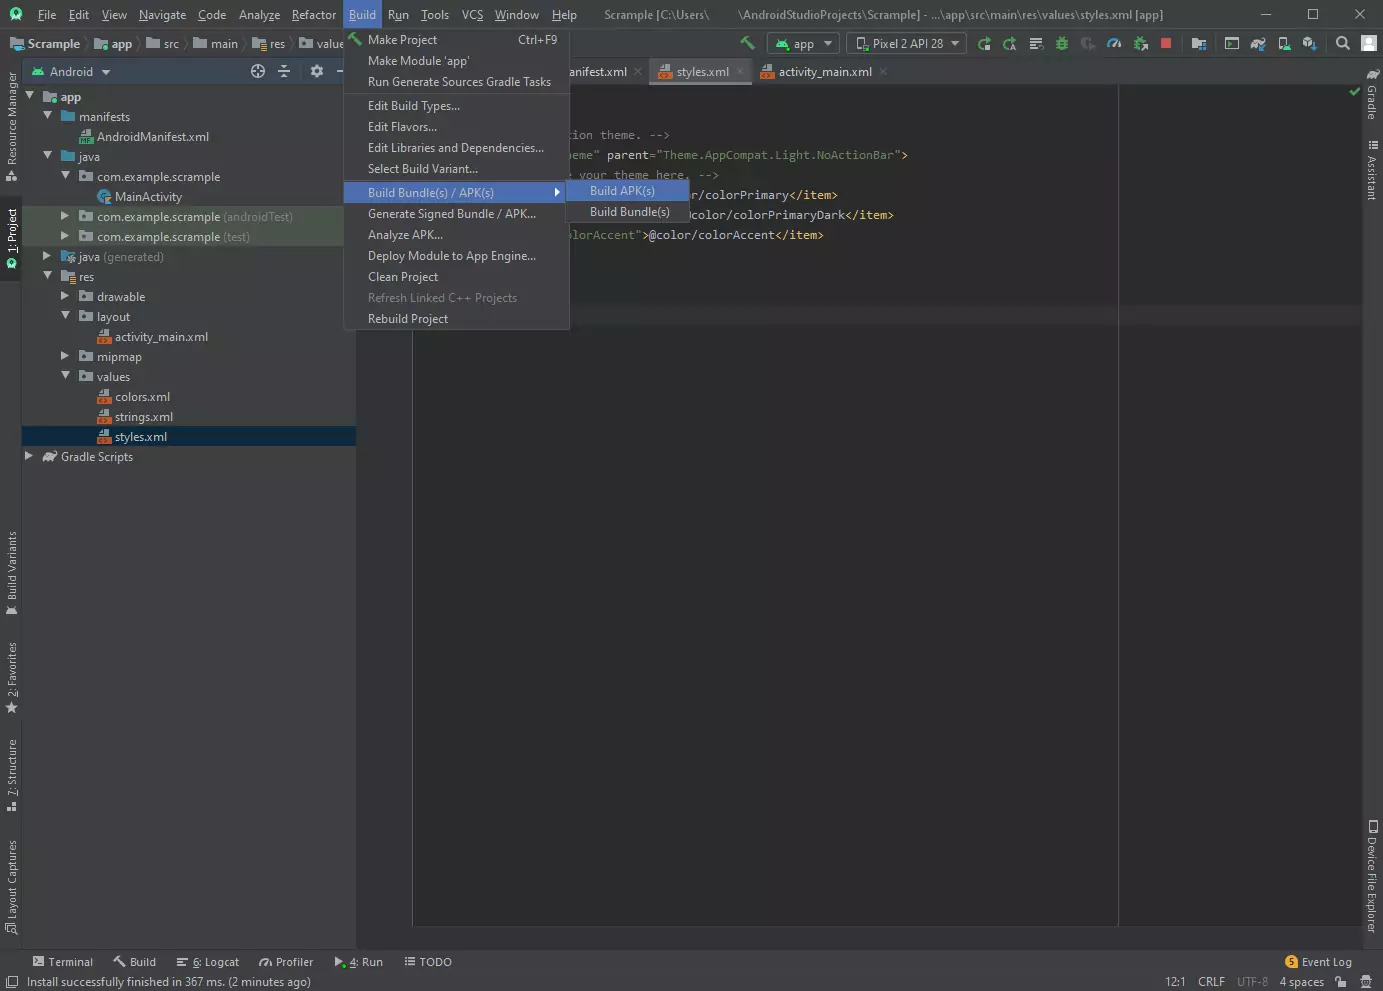Click scroll-from-source target icon in project panel

(x=258, y=71)
